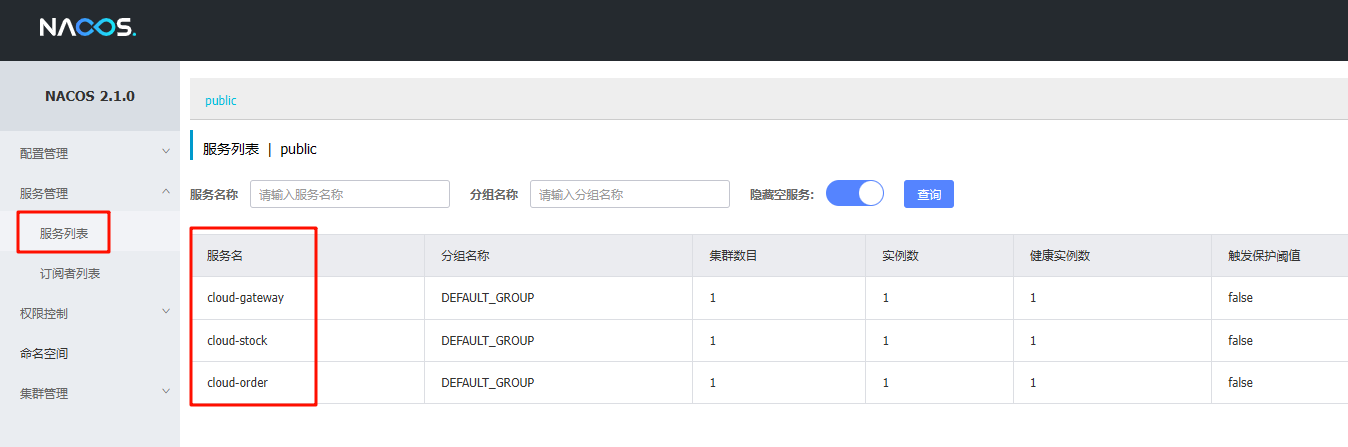Click the false value in cloud-gateway row
Viewport: 1348px width, 447px height.
[x=1240, y=298]
